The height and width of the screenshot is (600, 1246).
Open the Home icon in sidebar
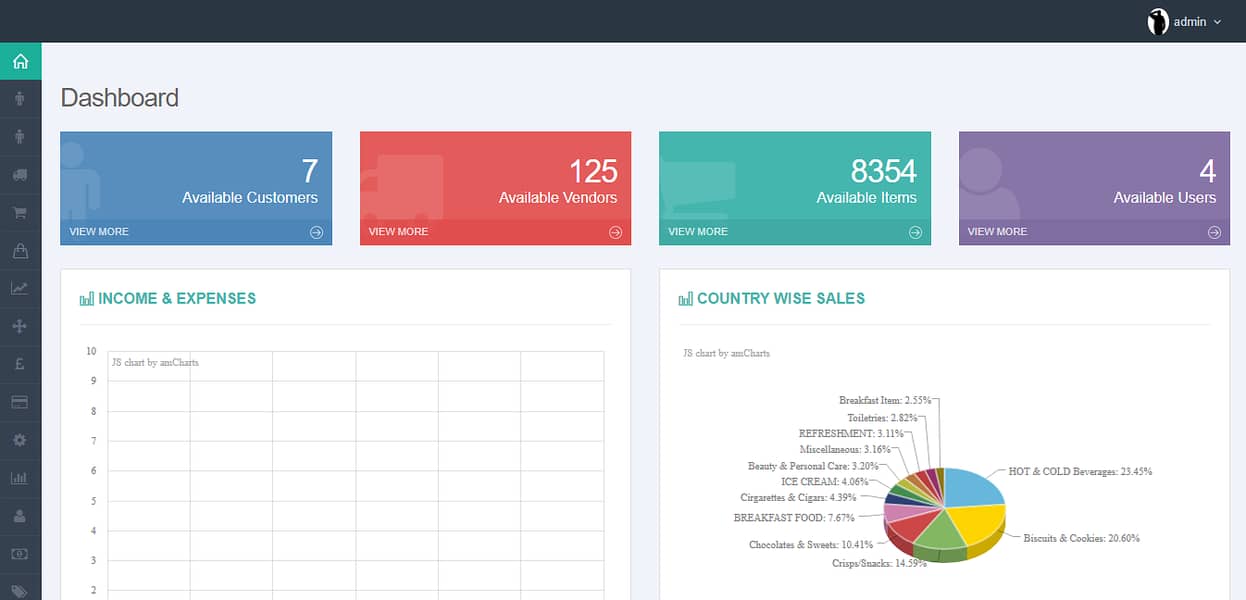[x=20, y=61]
